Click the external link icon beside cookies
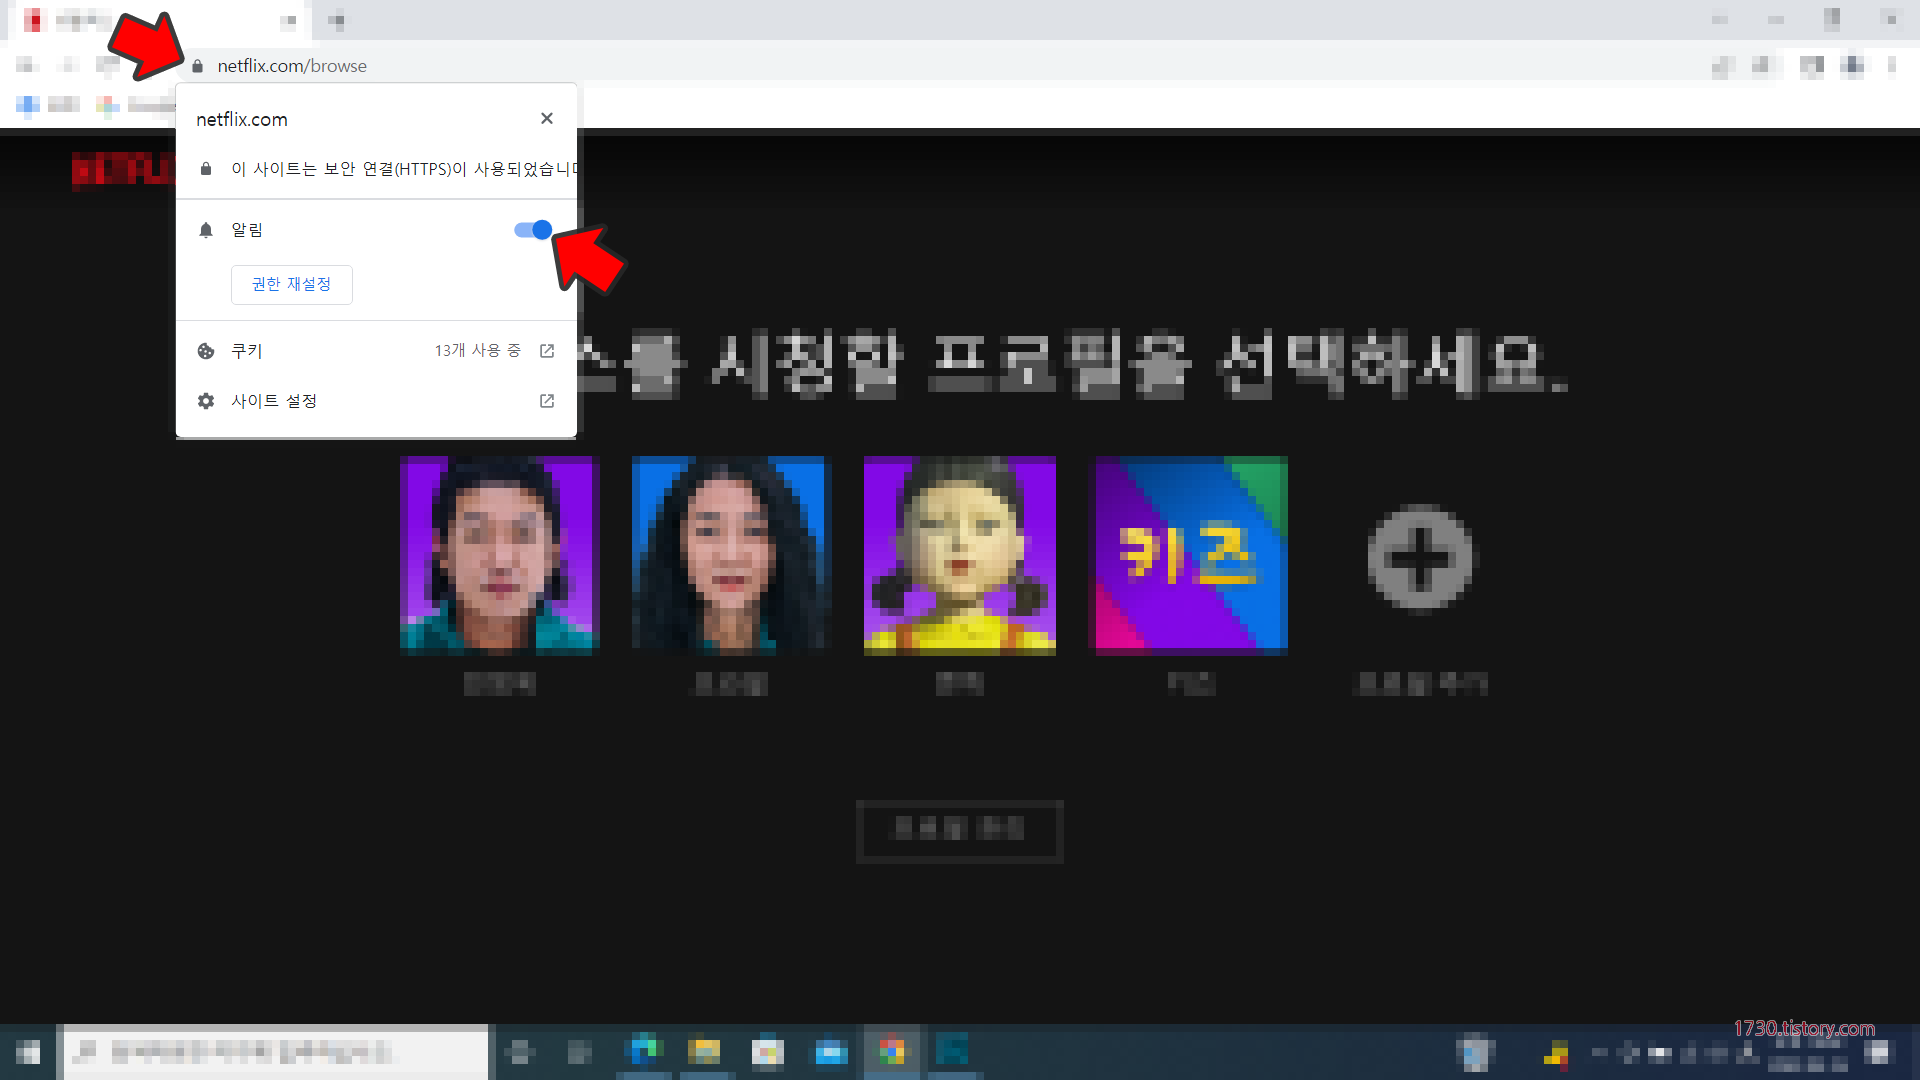The image size is (1920, 1080). tap(546, 351)
